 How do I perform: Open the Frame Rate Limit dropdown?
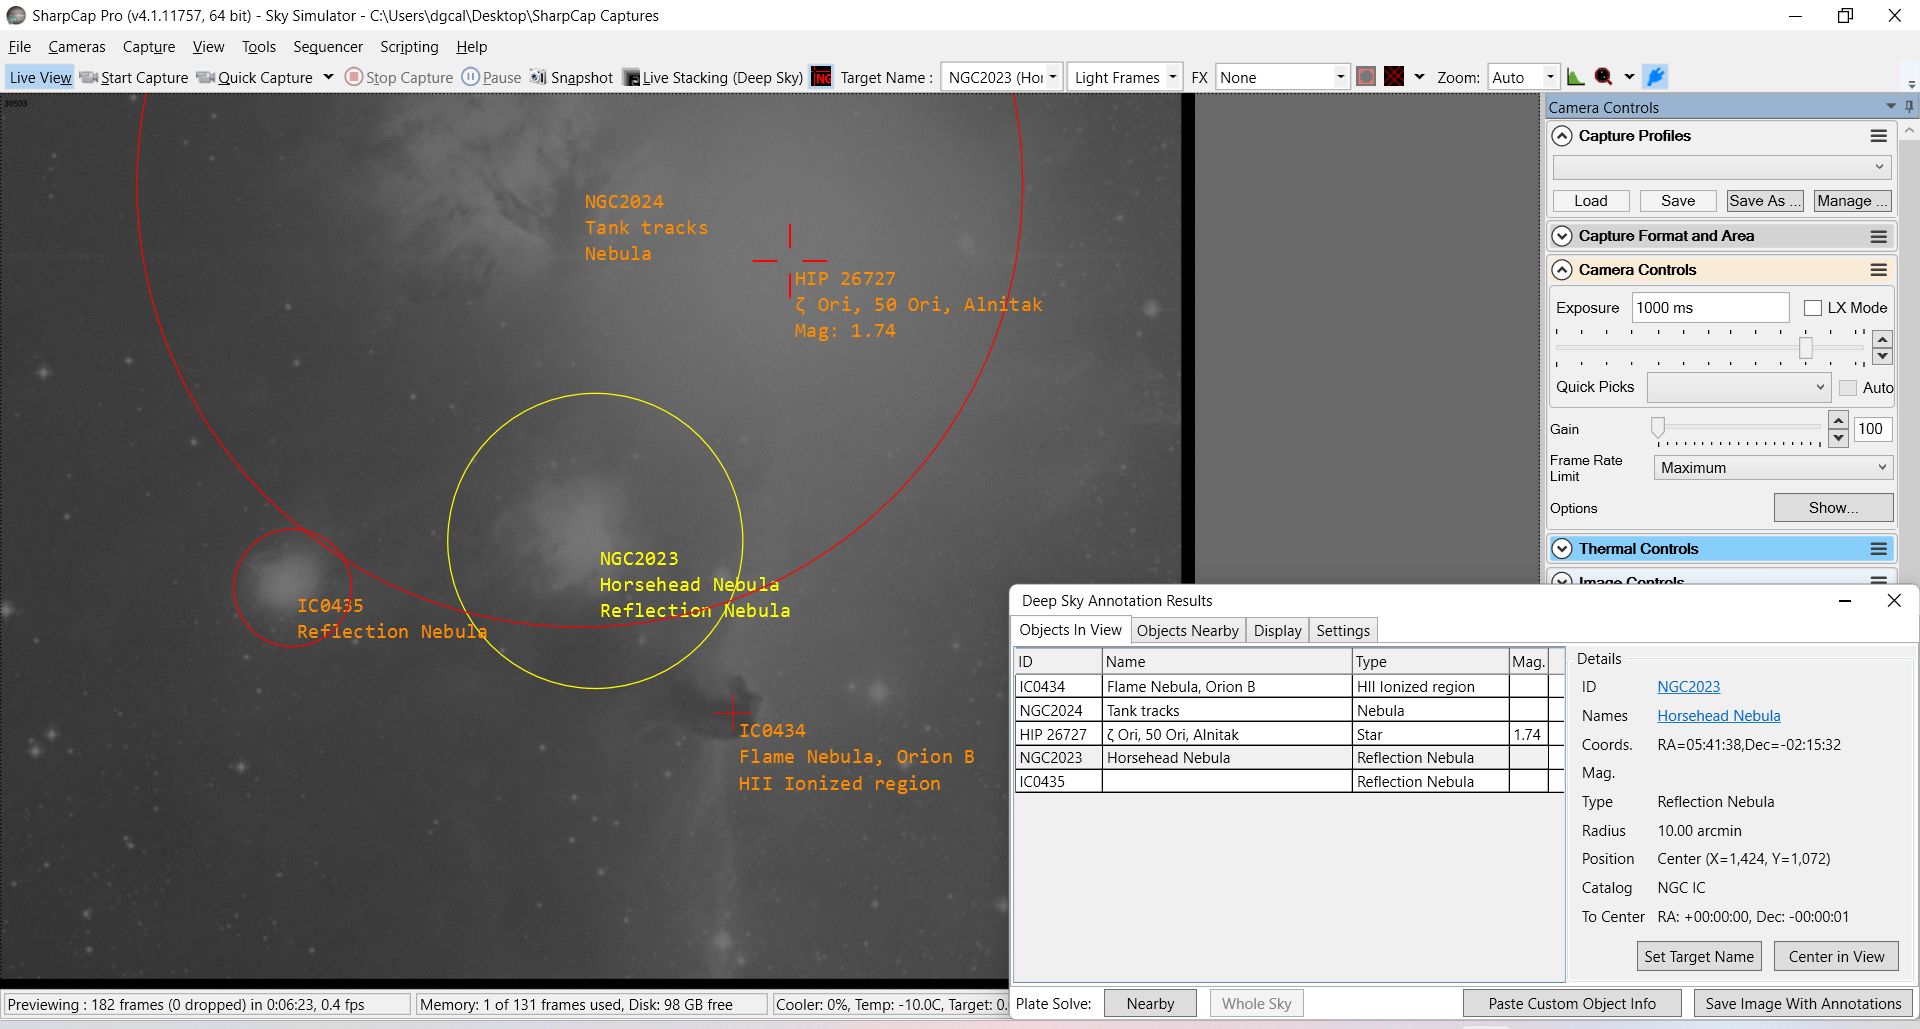click(x=1773, y=468)
